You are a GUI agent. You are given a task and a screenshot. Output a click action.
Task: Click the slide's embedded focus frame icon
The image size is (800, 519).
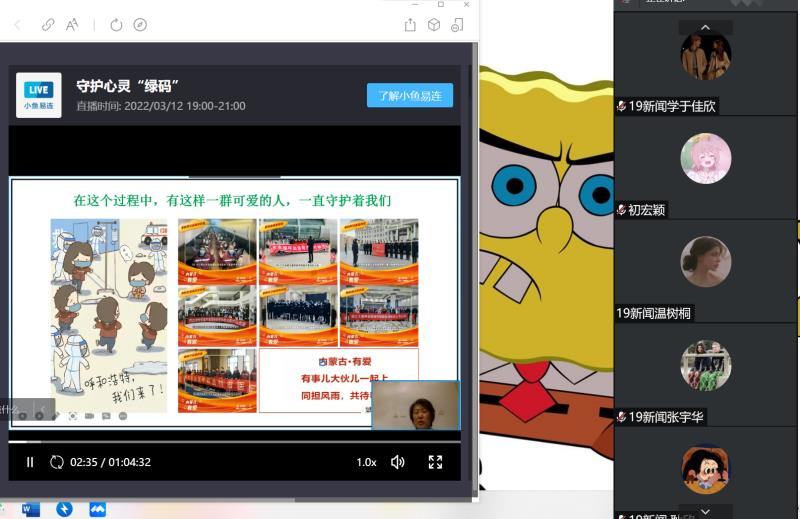73,416
